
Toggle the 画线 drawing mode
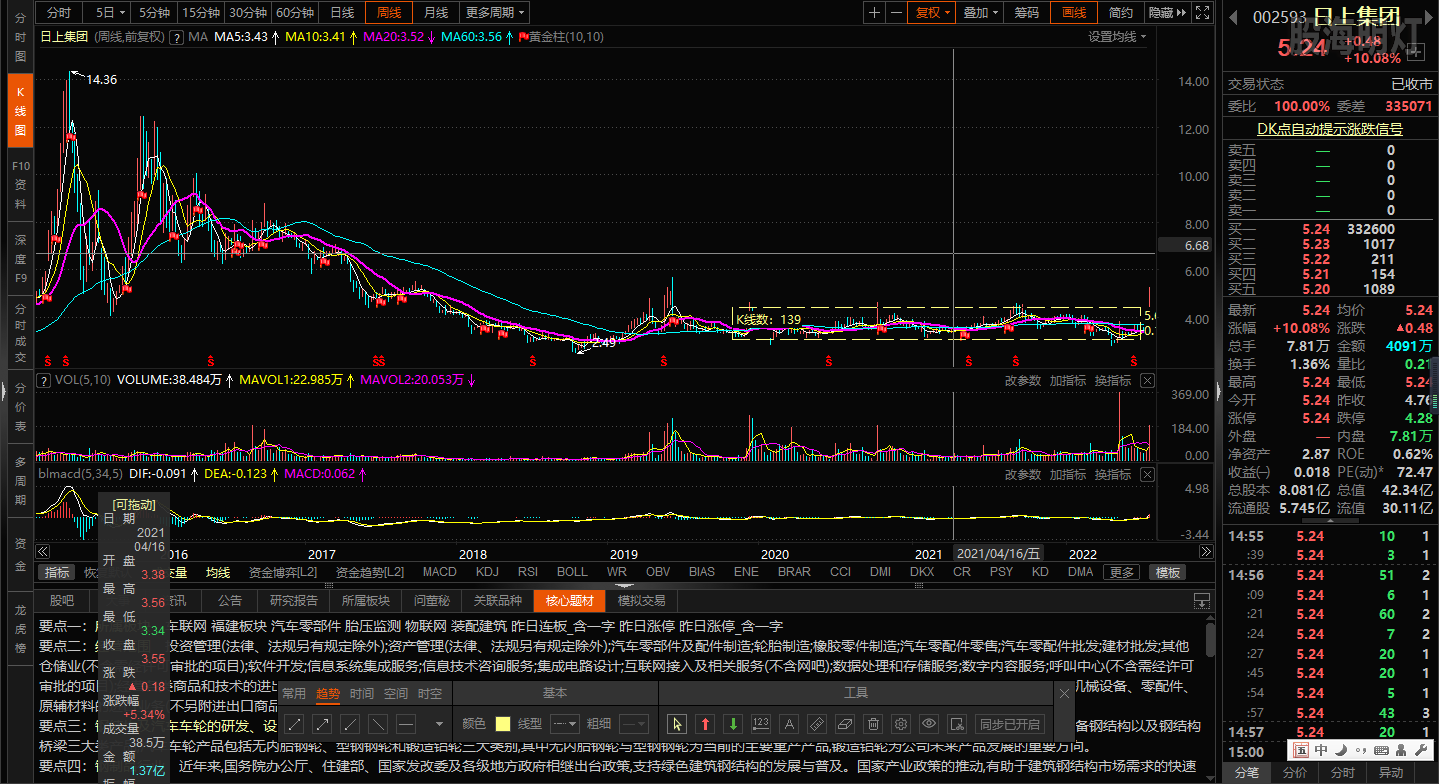pos(1074,12)
